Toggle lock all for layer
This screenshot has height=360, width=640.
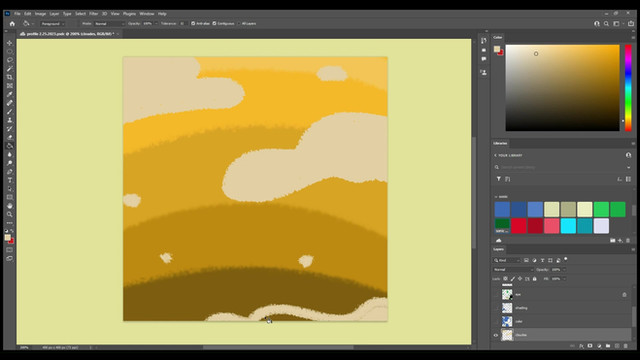[535, 279]
